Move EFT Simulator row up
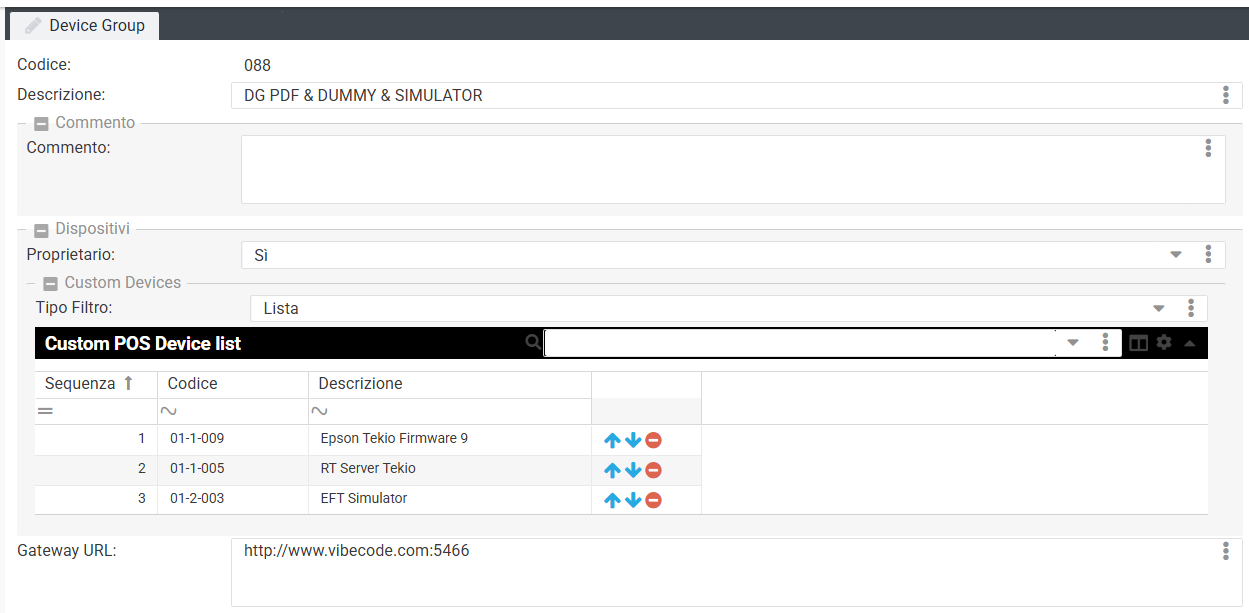The image size is (1249, 613). click(612, 500)
